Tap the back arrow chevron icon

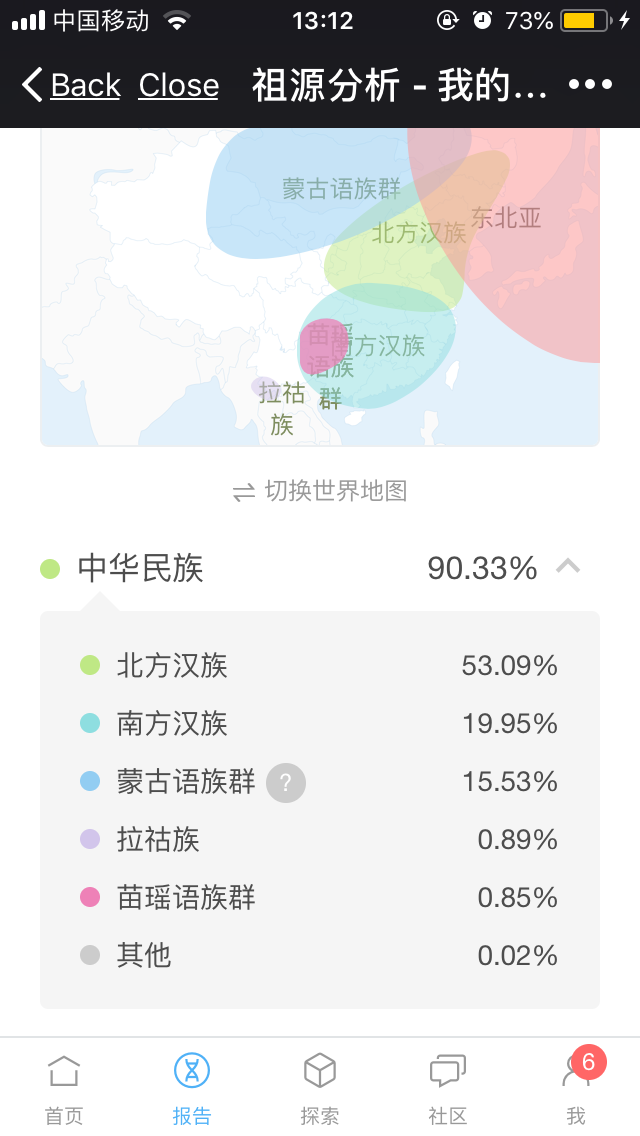click(31, 85)
